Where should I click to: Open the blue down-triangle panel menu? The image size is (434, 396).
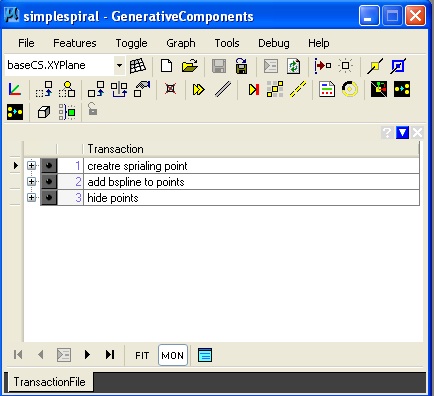tap(402, 133)
